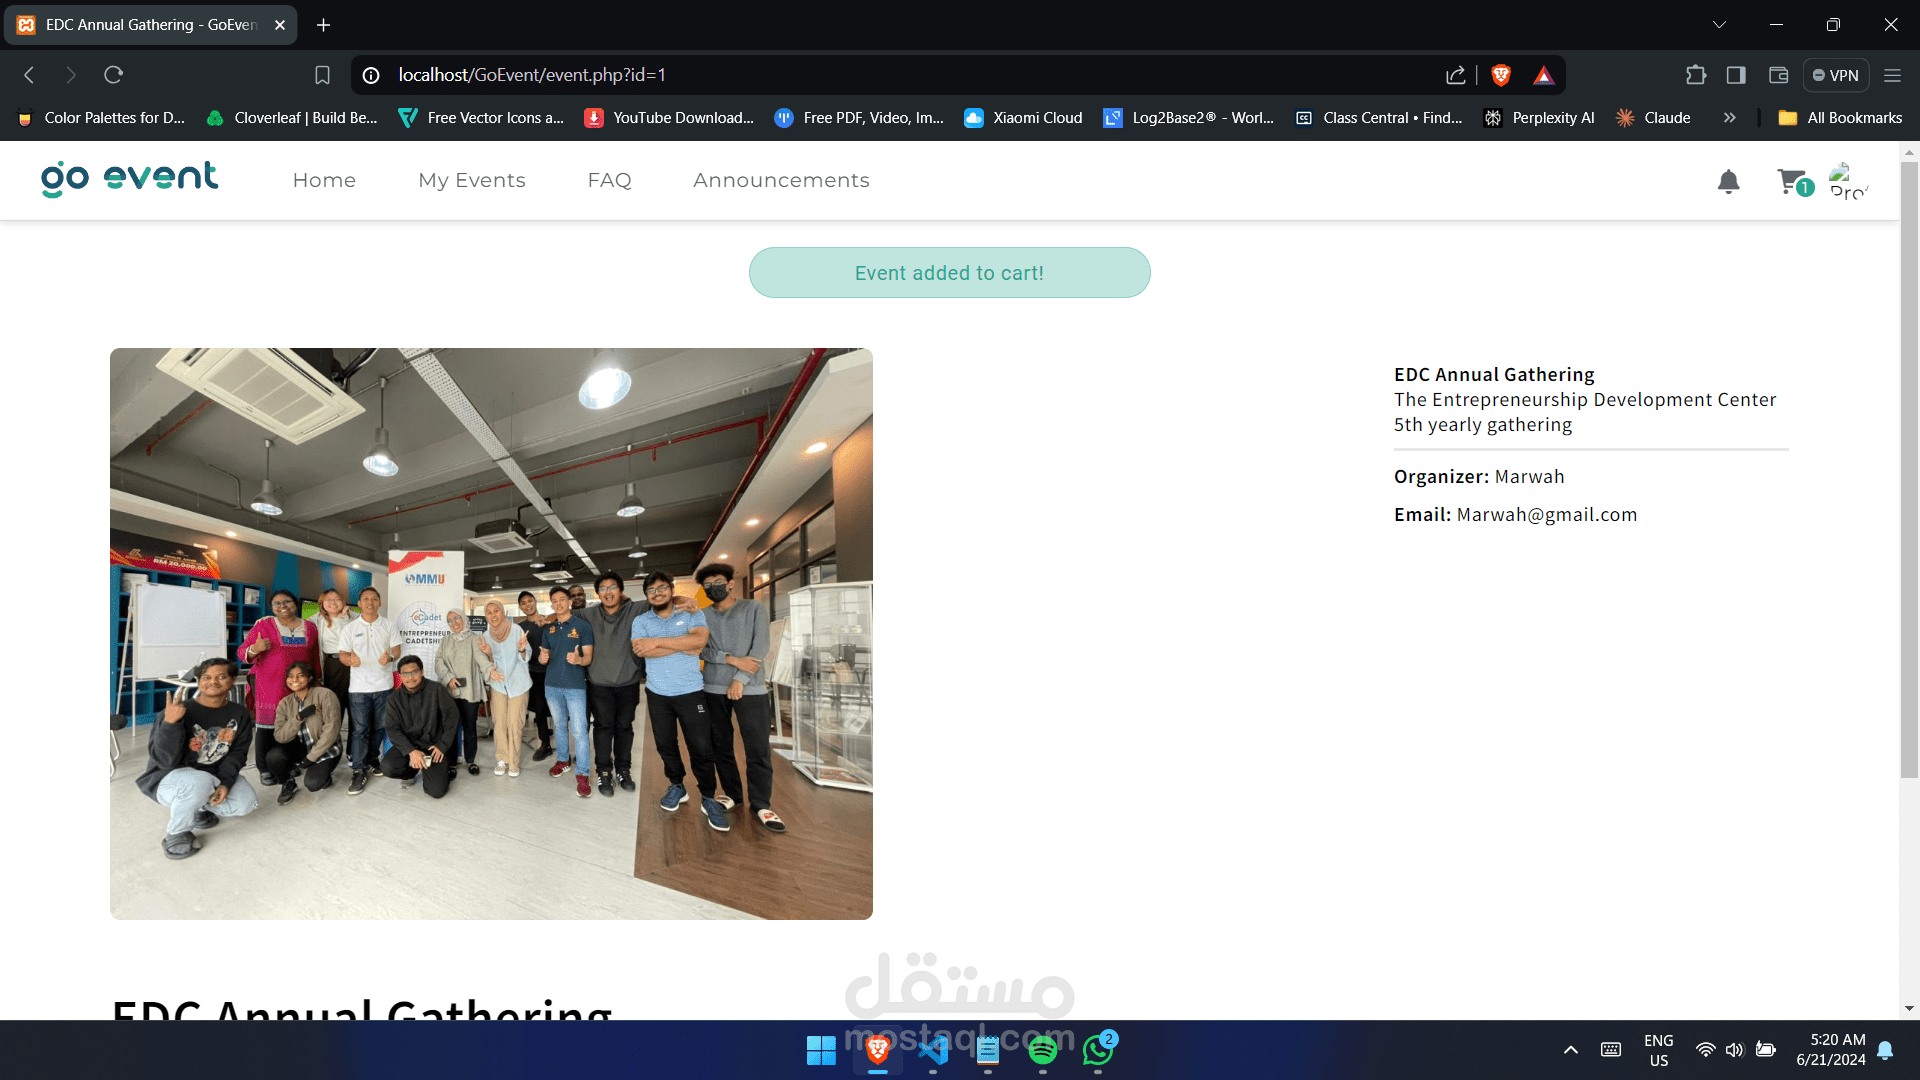
Task: Show hidden system tray icons
Action: pos(1570,1050)
